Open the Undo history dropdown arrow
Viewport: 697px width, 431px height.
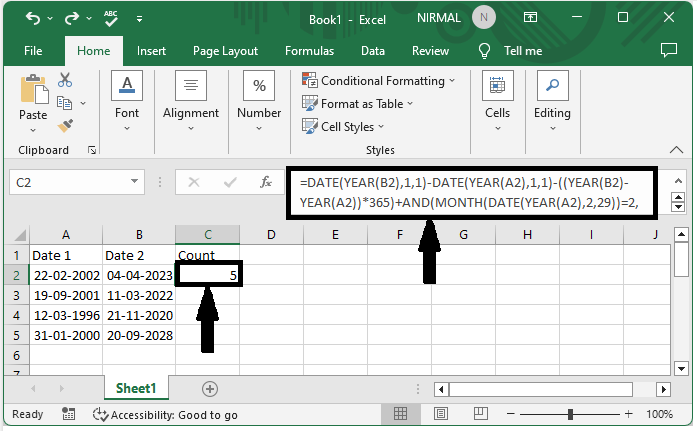[x=50, y=19]
